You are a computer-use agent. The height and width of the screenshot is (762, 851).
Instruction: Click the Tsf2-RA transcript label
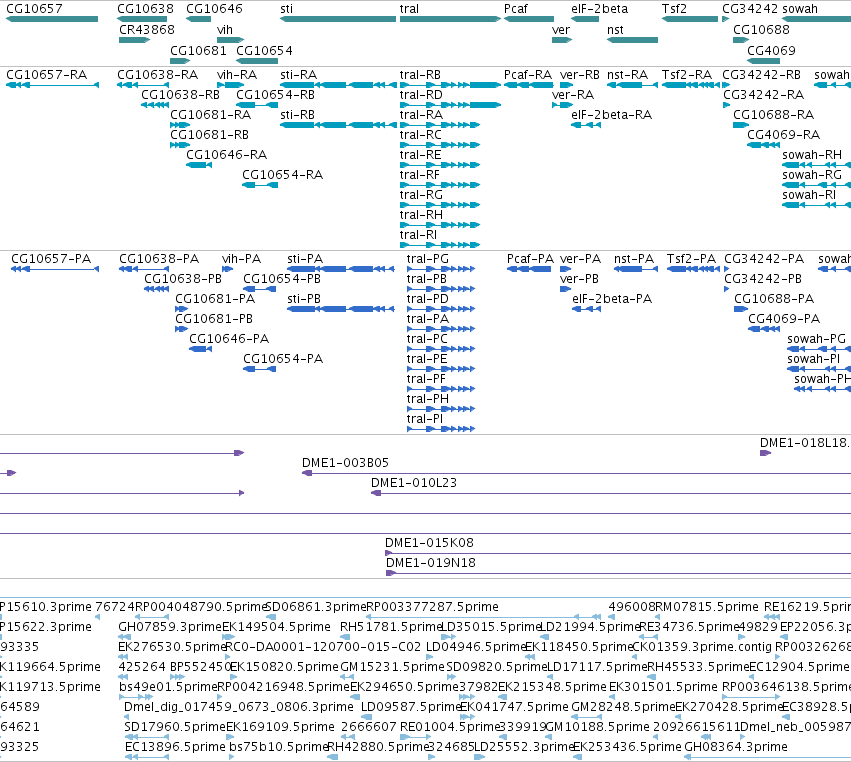click(687, 74)
